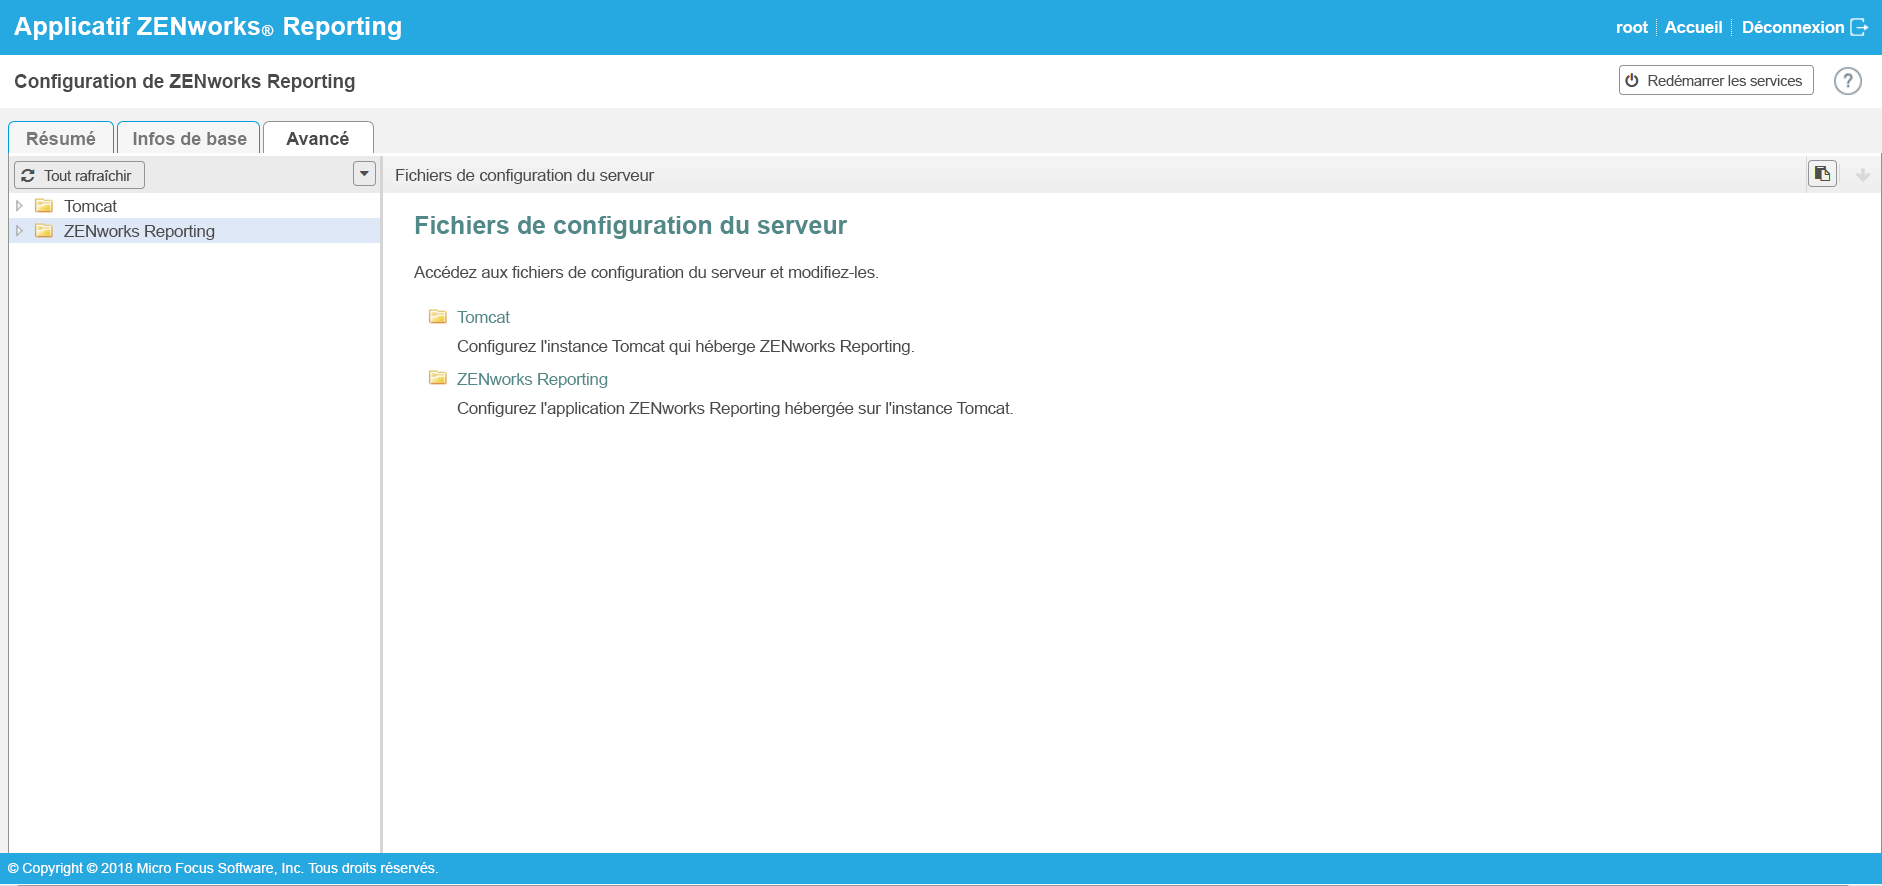Open the ZENworks Reporting link in the main panel
The image size is (1882, 886).
(532, 379)
